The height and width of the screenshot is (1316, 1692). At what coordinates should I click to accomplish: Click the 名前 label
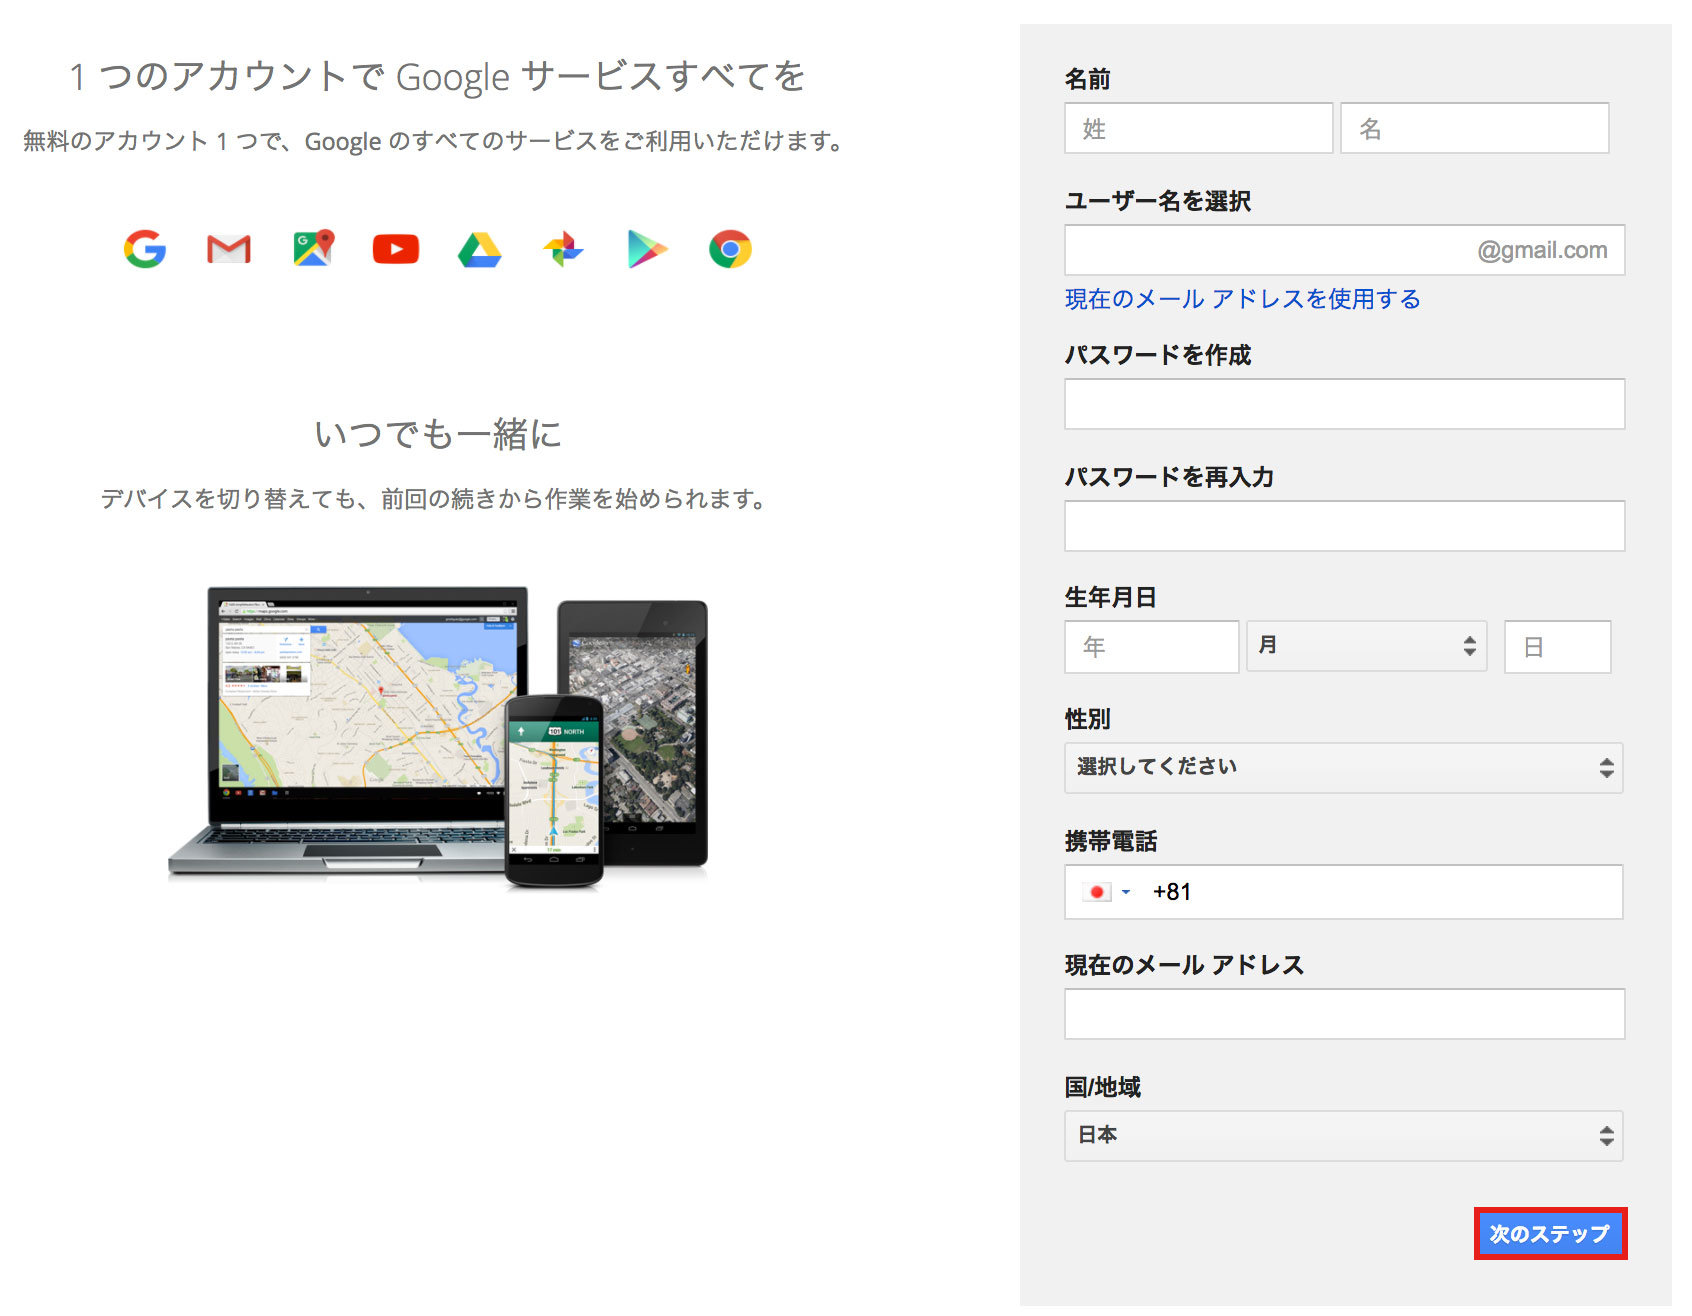[x=1088, y=79]
